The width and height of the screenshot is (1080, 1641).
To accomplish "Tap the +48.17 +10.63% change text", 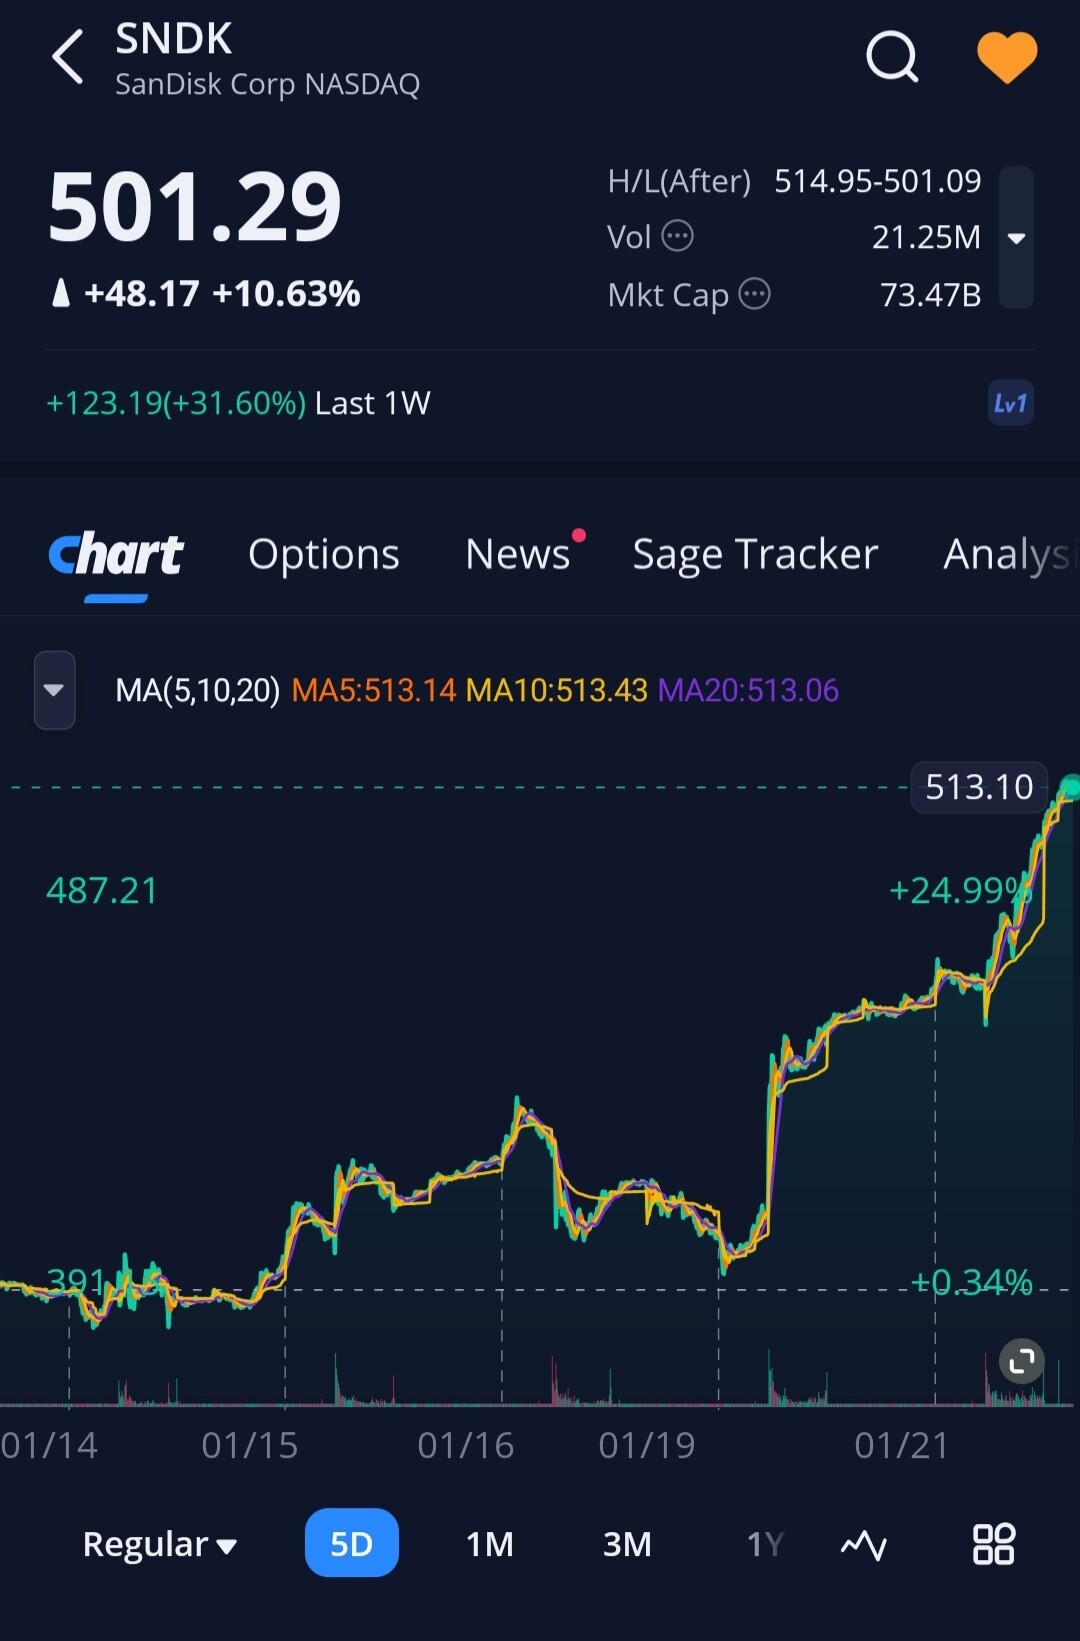I will coord(221,293).
